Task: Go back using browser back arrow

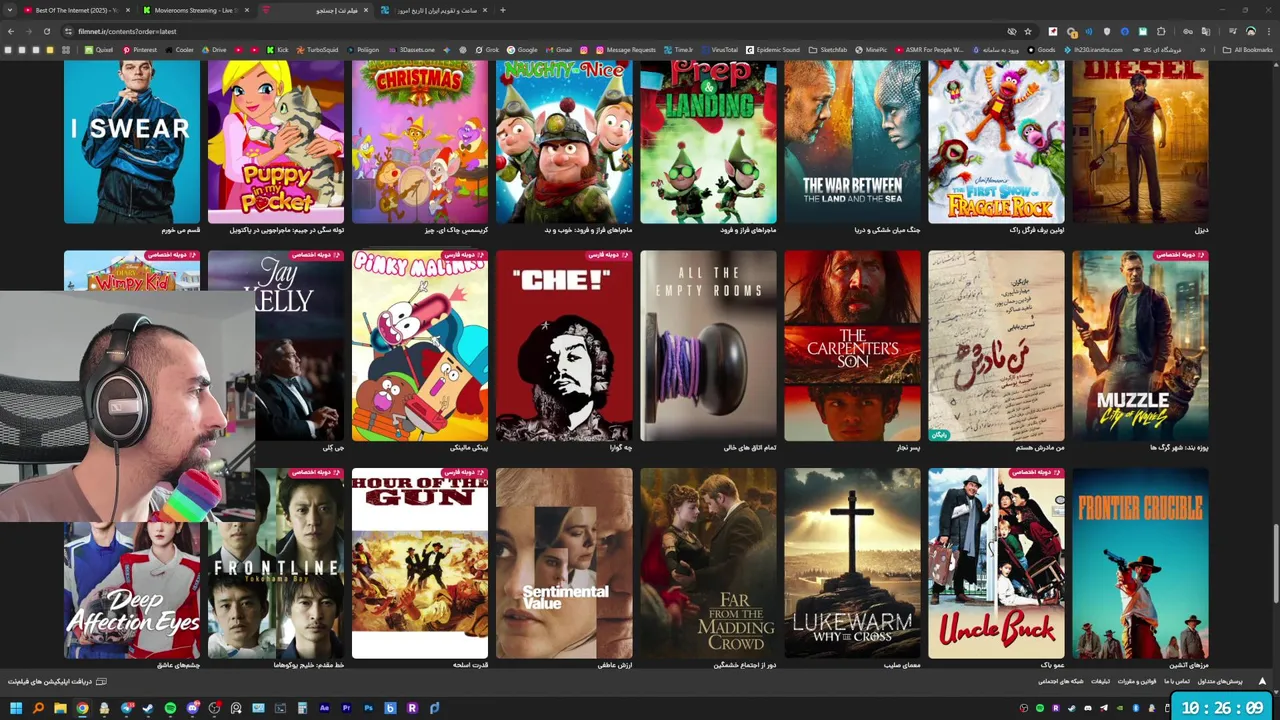Action: click(11, 31)
